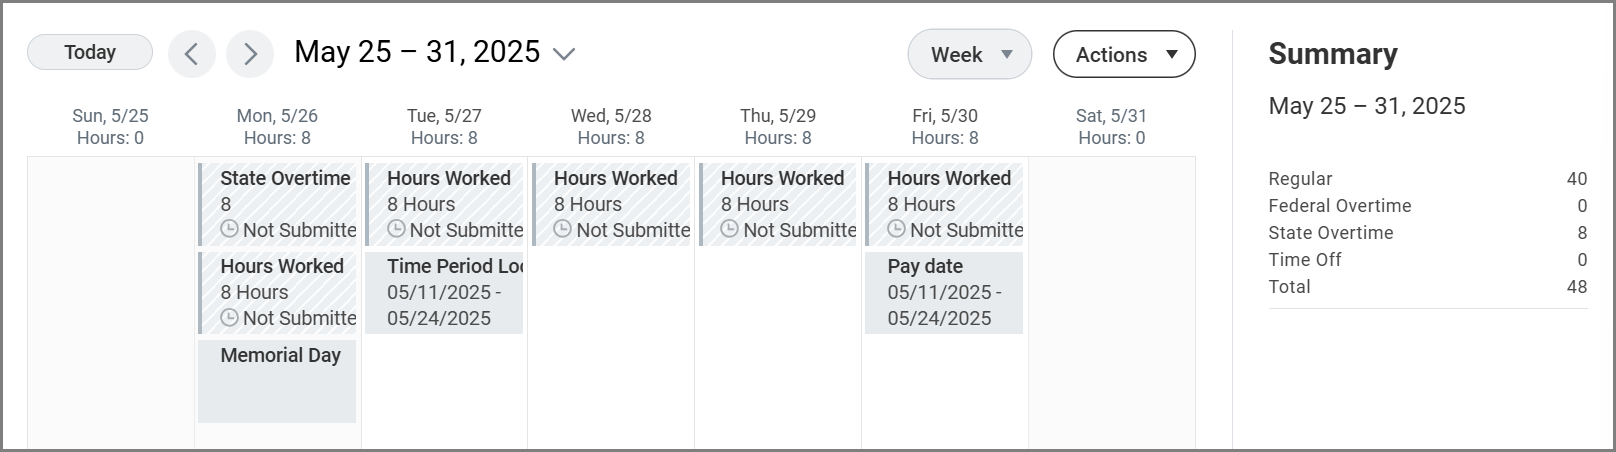Click clock icon on Thursday Hours Worked entry
This screenshot has height=452, width=1616.
pyautogui.click(x=730, y=230)
